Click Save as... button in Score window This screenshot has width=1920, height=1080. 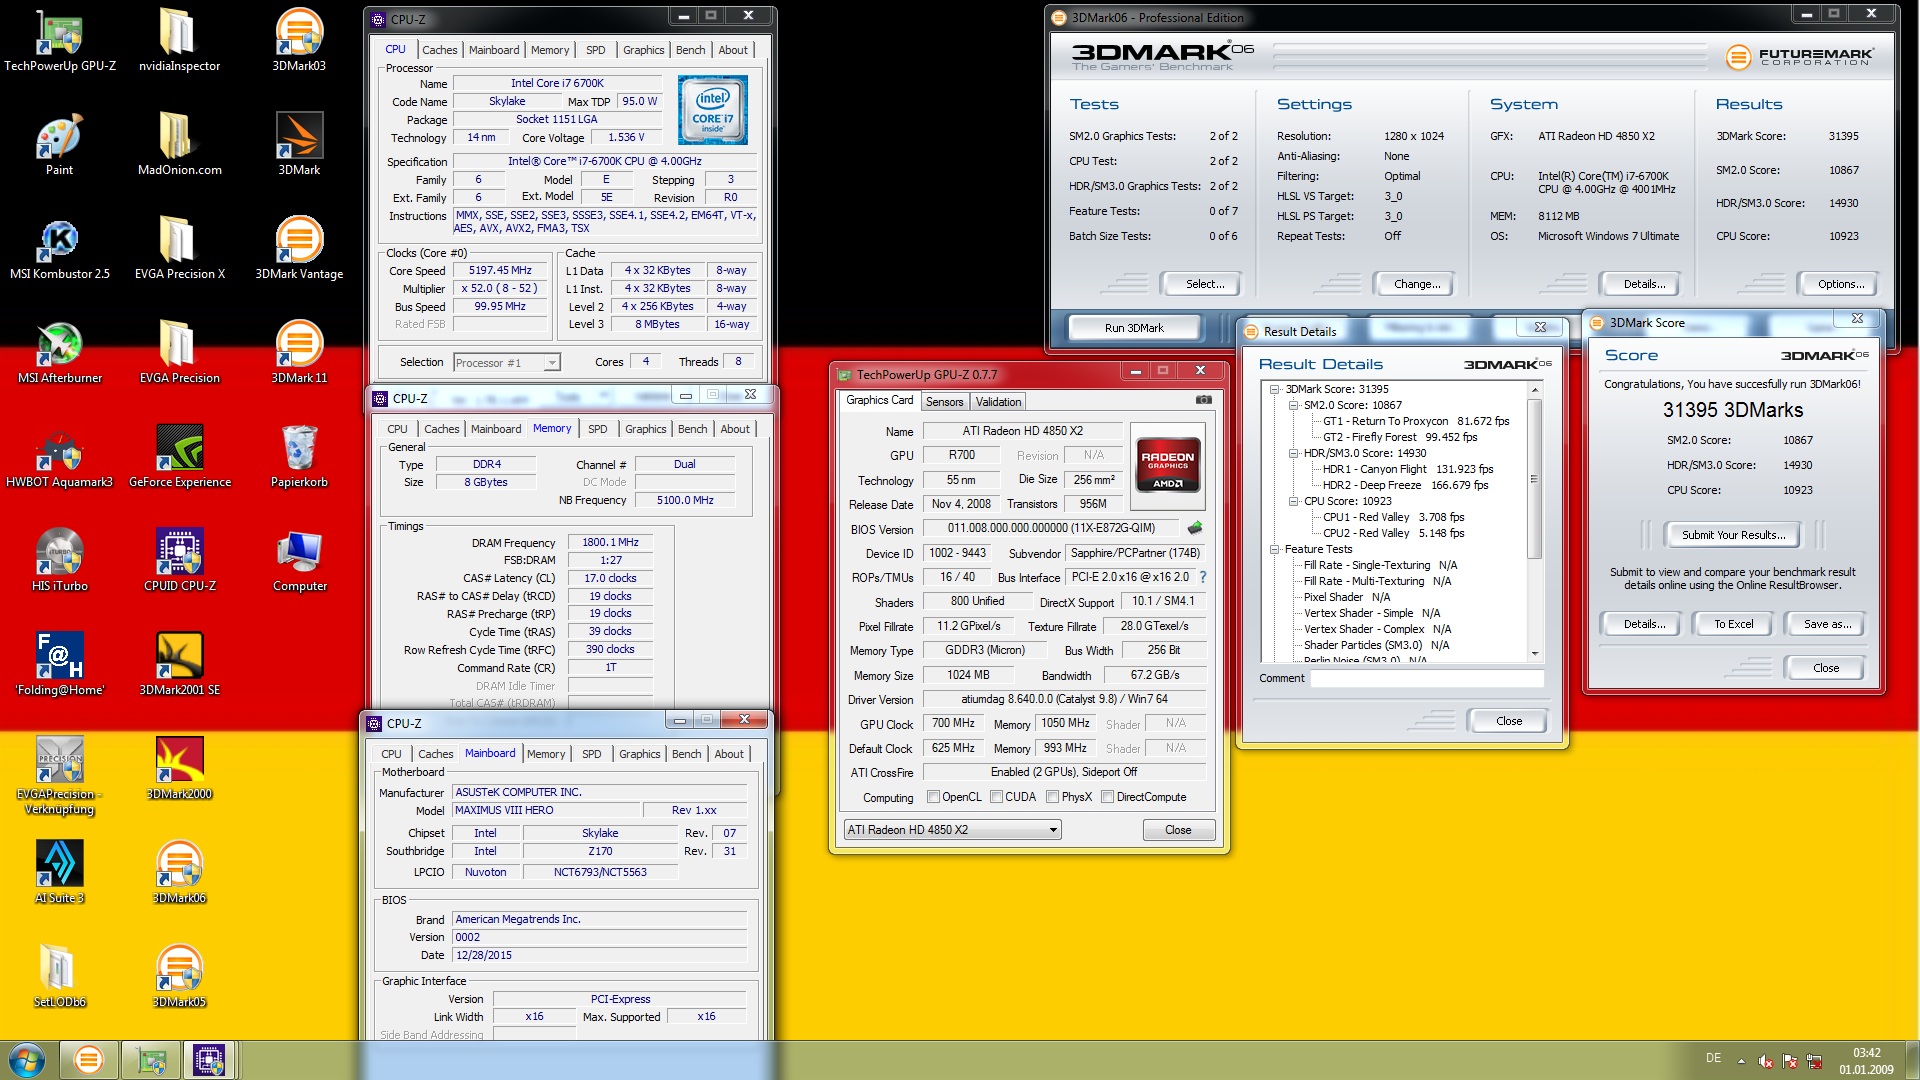pos(1827,624)
